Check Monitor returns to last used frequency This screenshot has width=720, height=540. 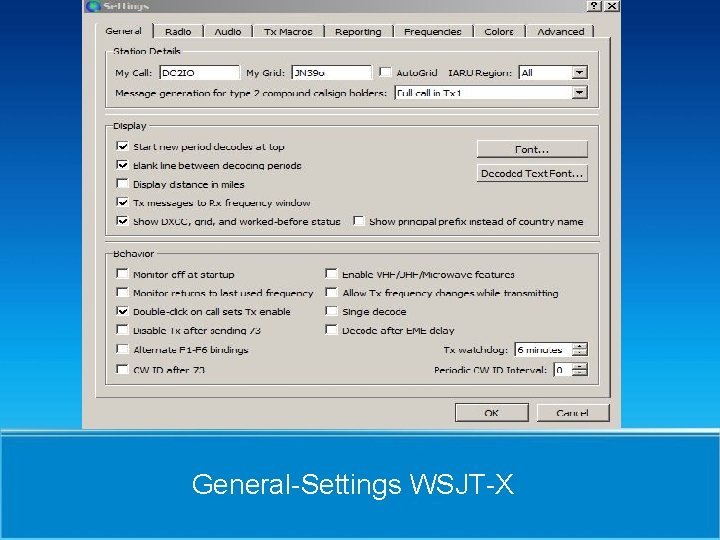(x=122, y=292)
